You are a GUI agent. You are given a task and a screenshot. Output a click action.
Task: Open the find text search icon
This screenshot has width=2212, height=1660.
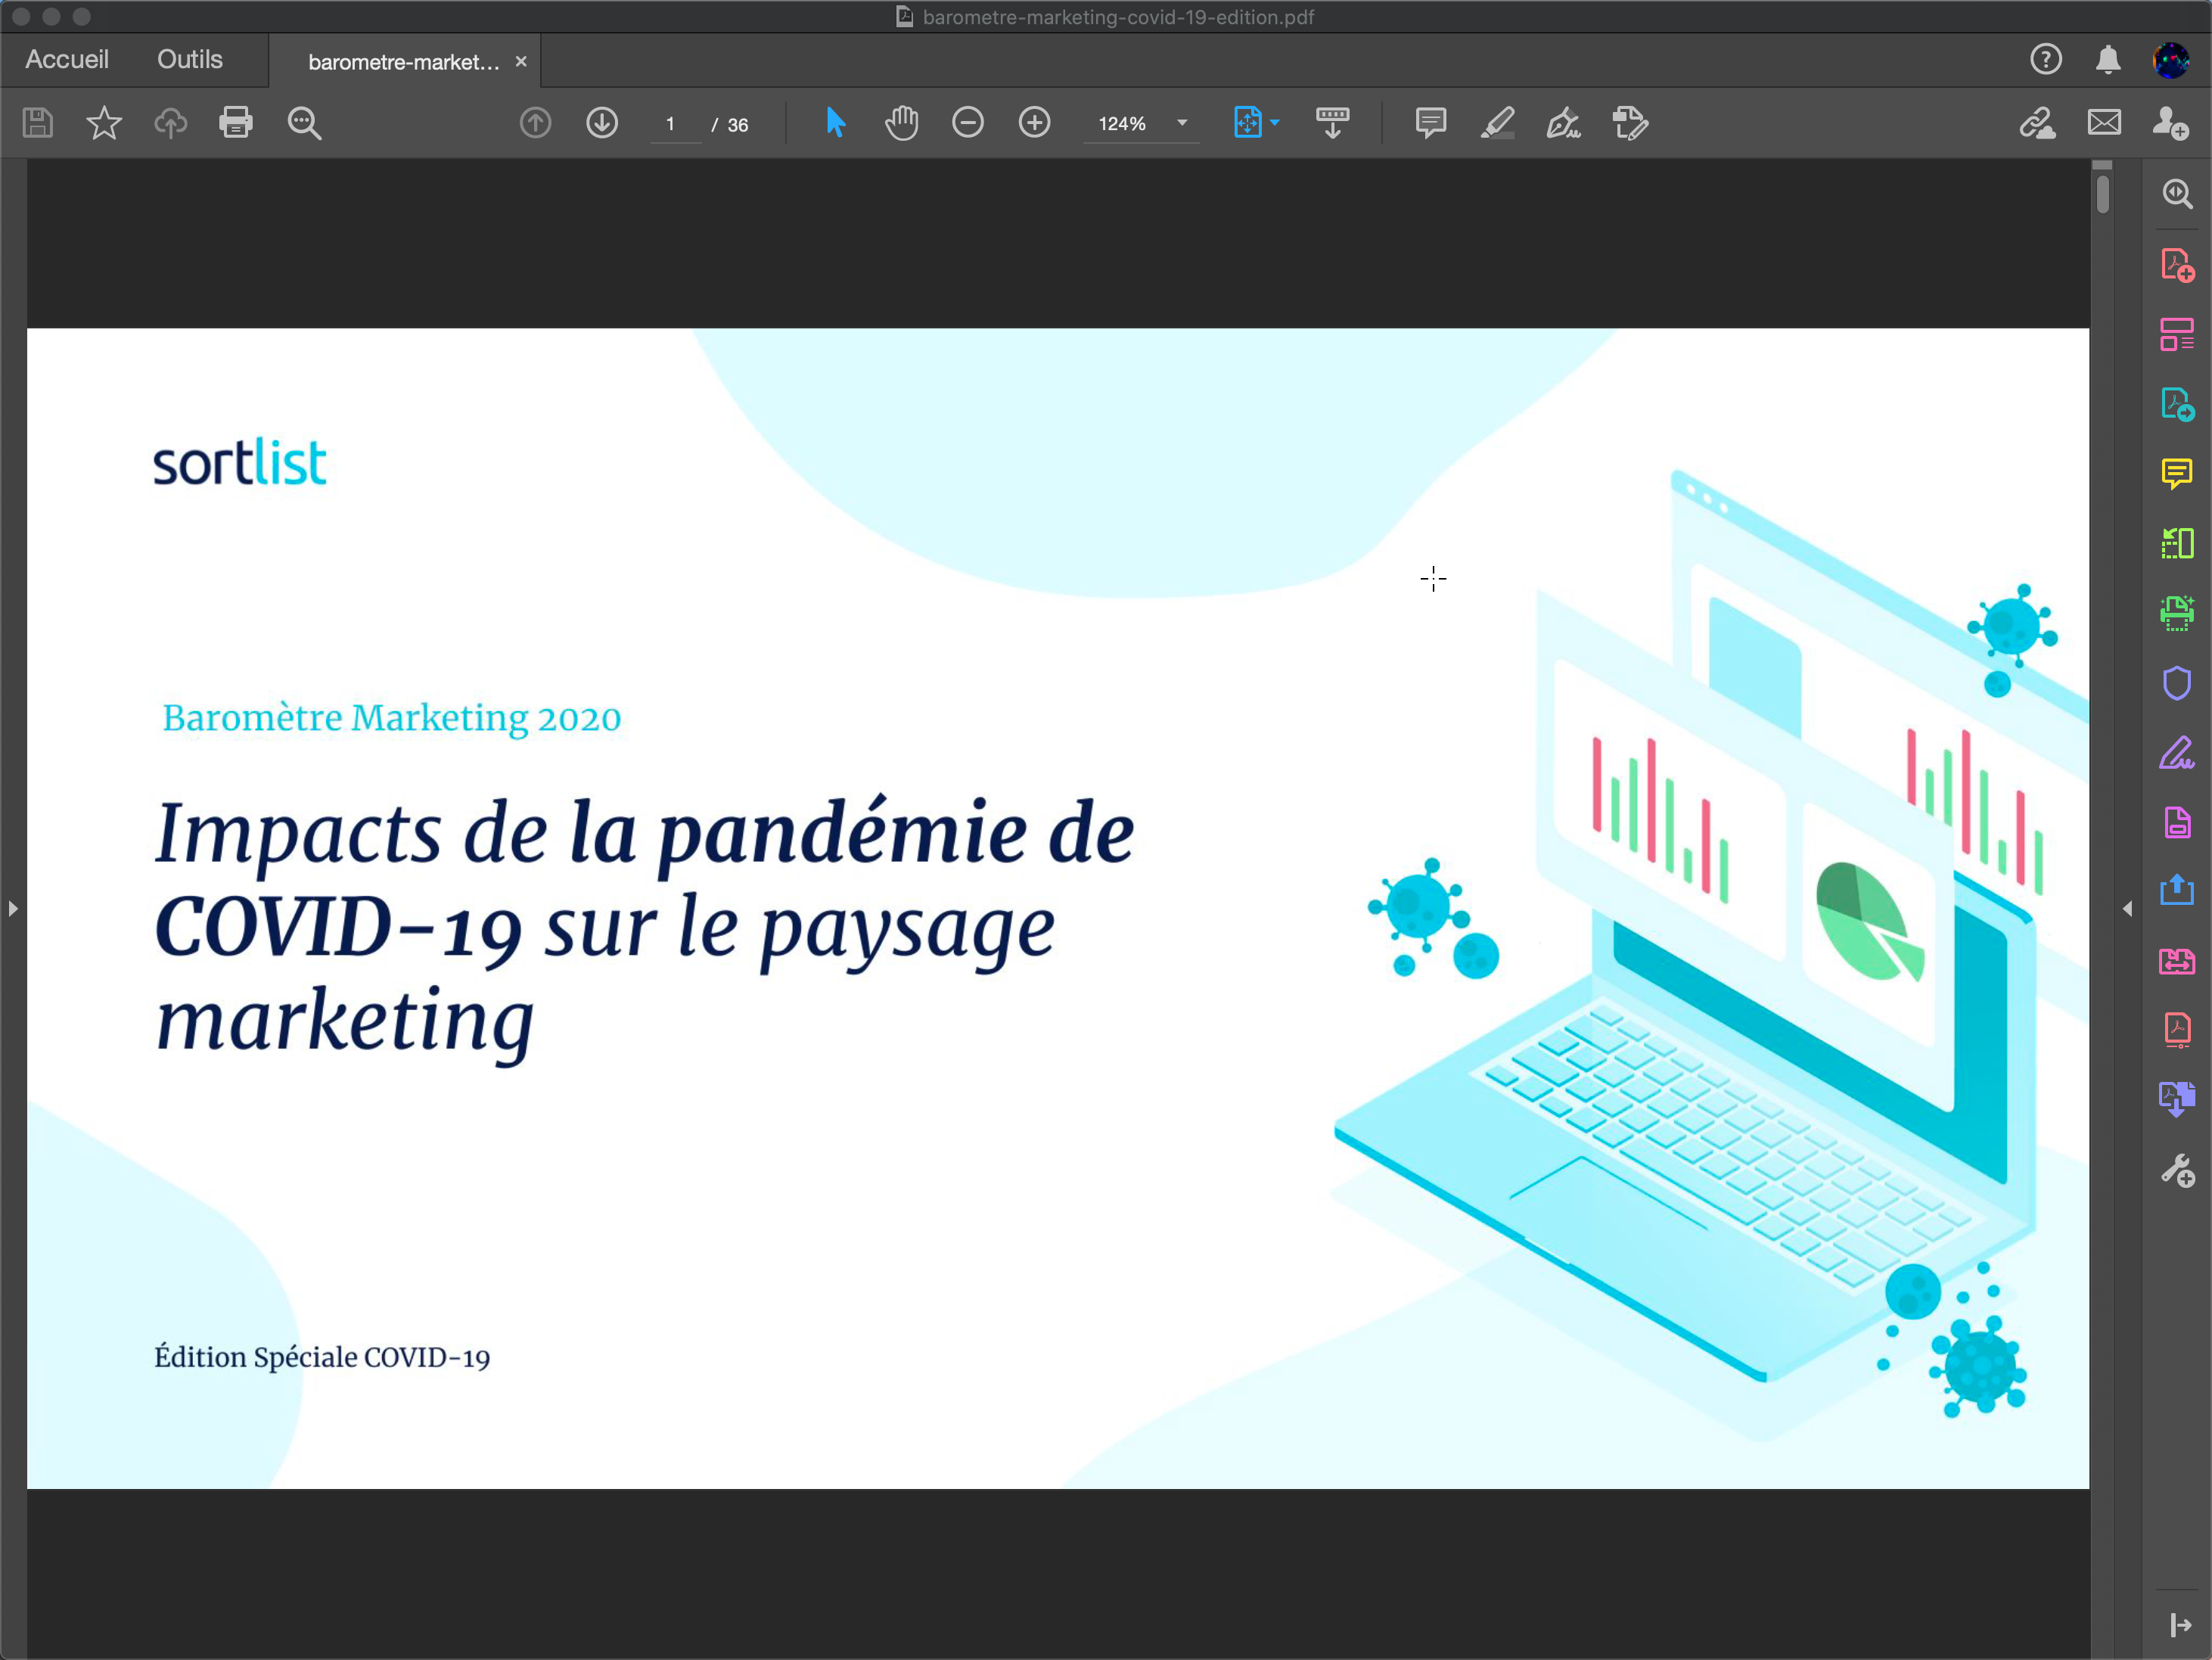[304, 123]
